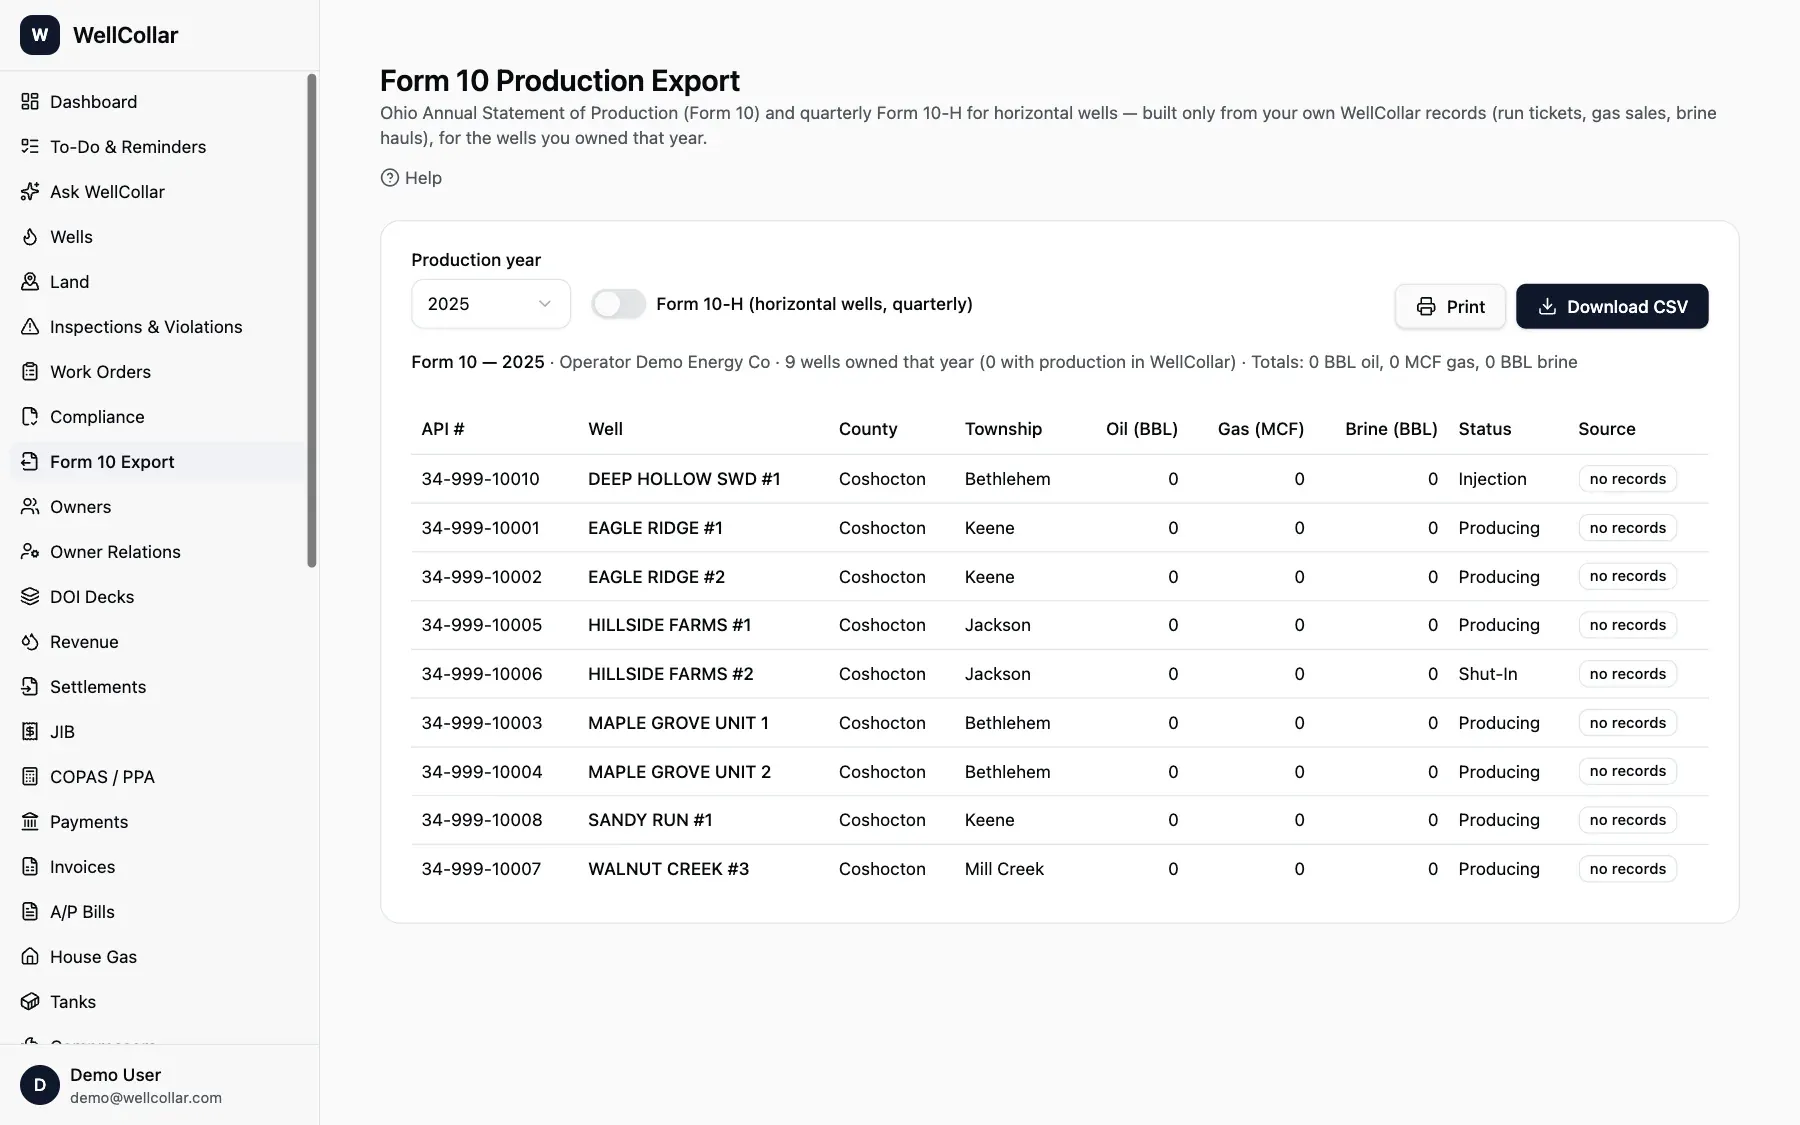Click the Status column header
This screenshot has width=1800, height=1125.
click(x=1484, y=429)
